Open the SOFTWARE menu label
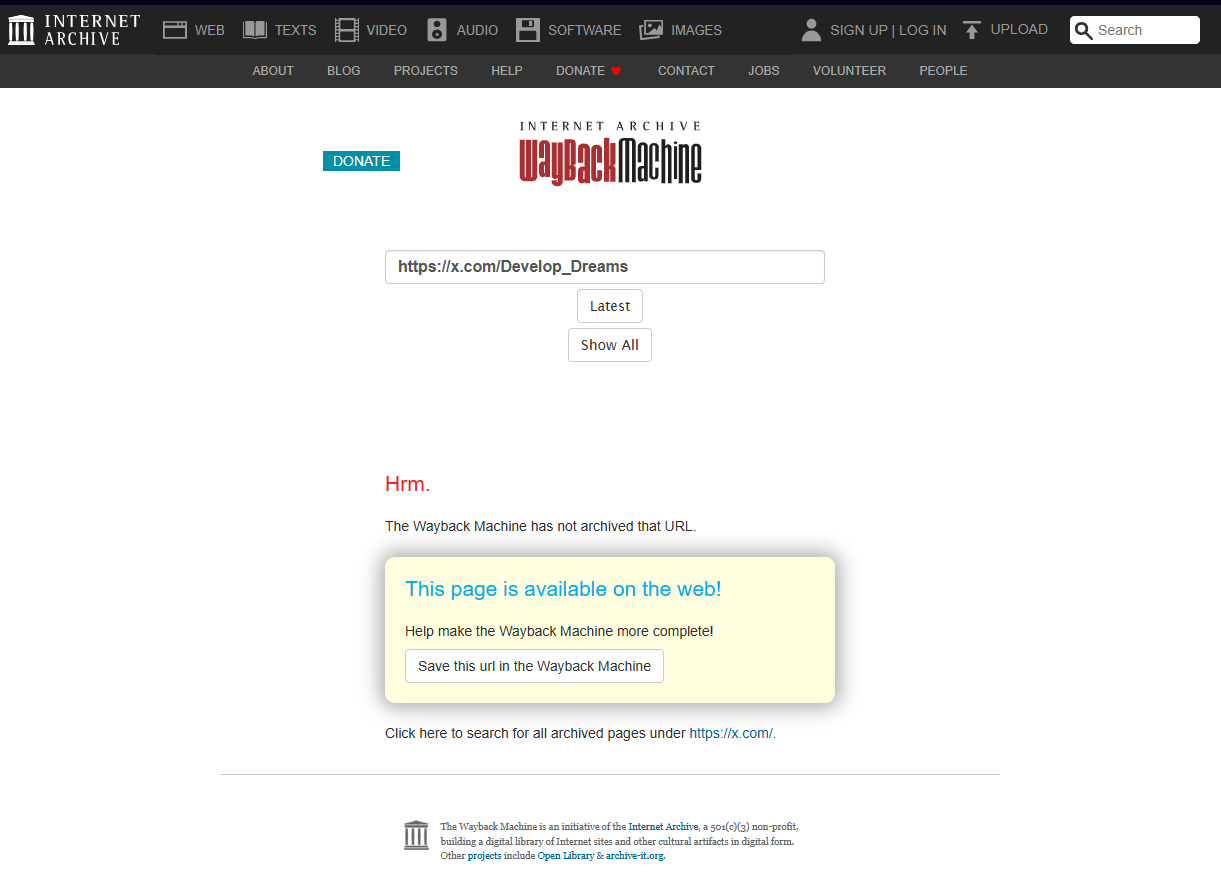The height and width of the screenshot is (879, 1221). (x=585, y=30)
